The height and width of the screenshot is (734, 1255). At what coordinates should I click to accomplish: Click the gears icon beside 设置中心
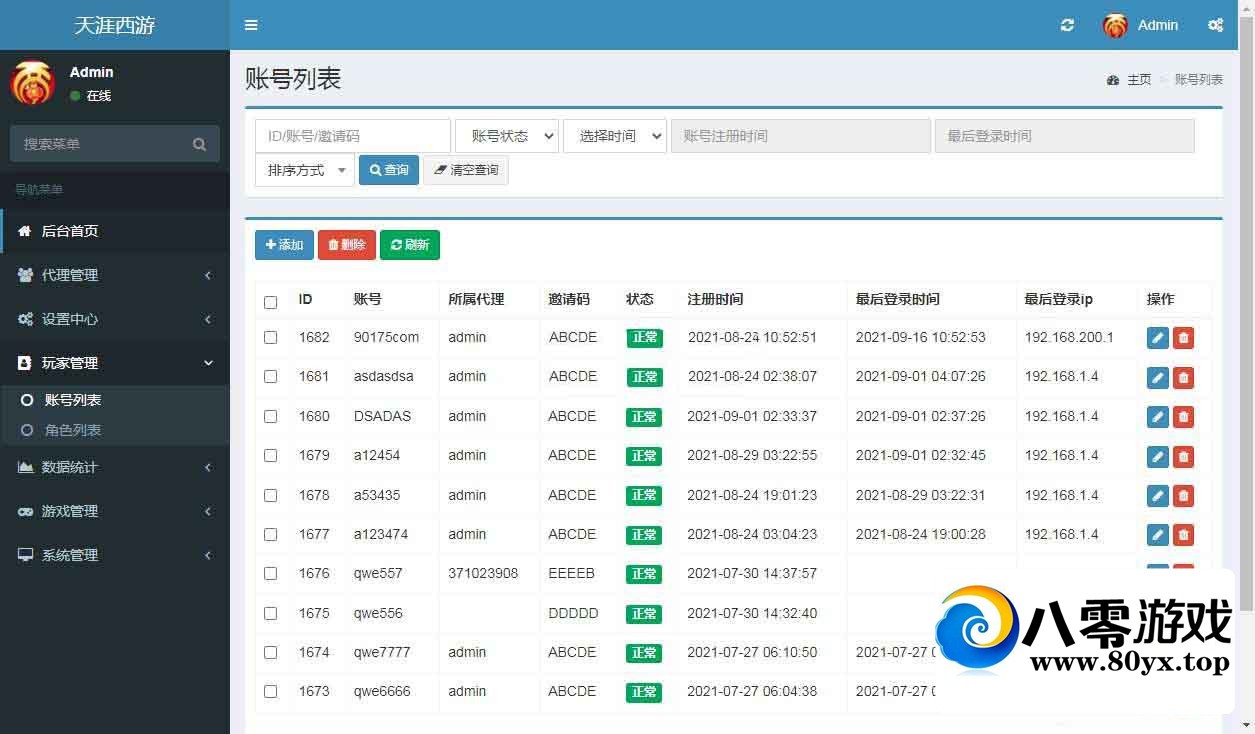(25, 319)
